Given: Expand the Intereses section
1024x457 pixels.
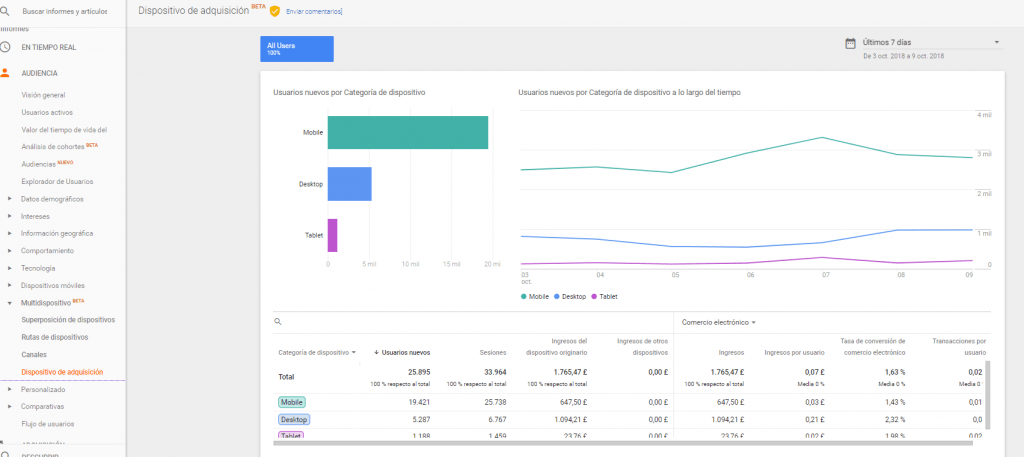Looking at the screenshot, I should pos(9,216).
